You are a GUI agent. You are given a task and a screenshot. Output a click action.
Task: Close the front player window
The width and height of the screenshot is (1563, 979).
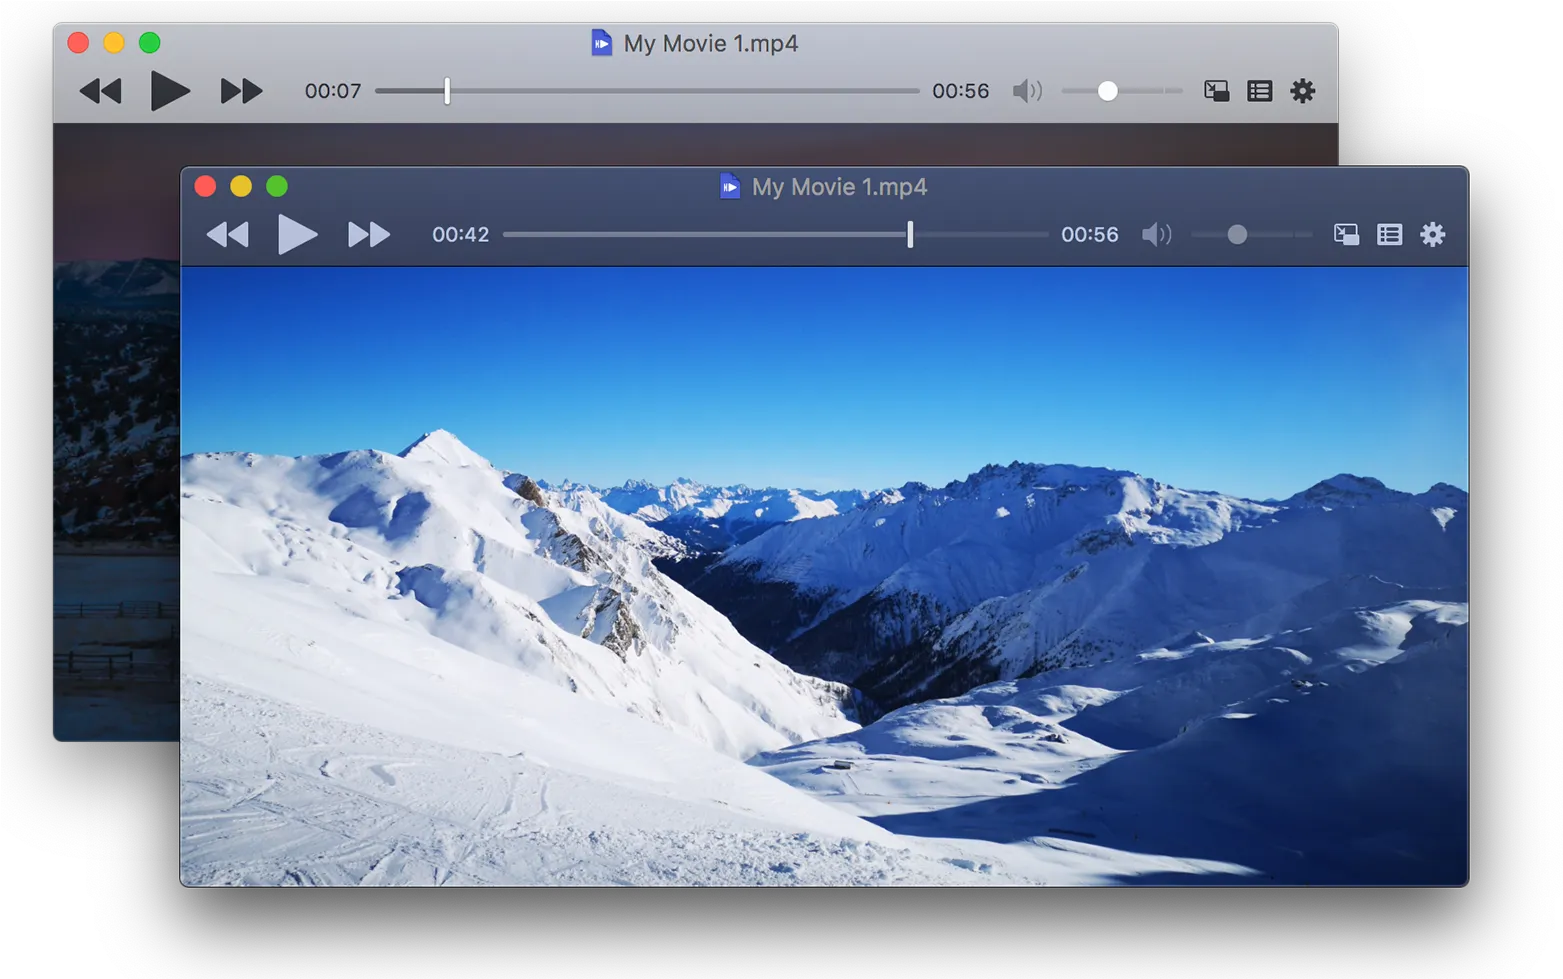[205, 186]
